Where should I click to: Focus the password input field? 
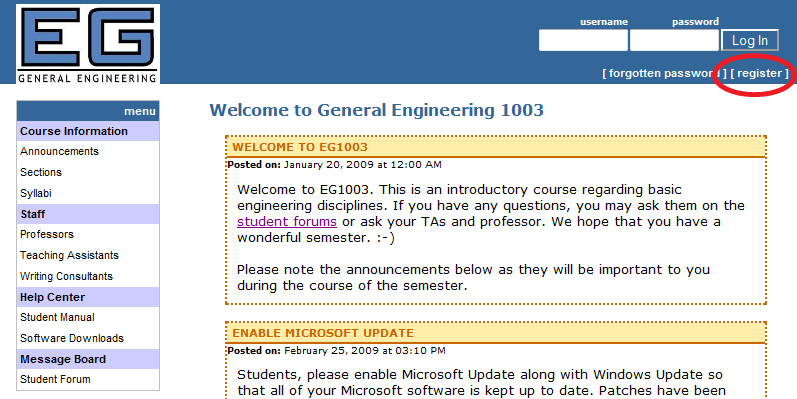click(x=674, y=40)
